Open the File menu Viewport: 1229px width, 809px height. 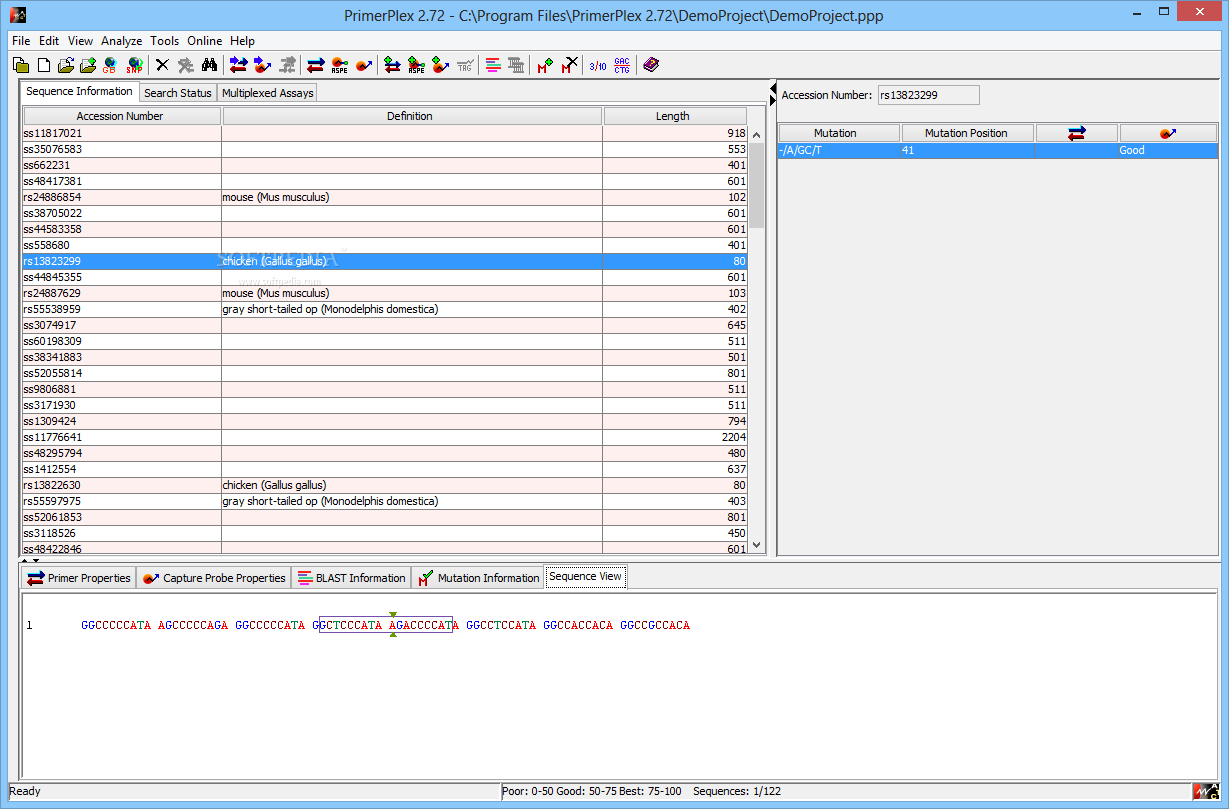tap(21, 41)
